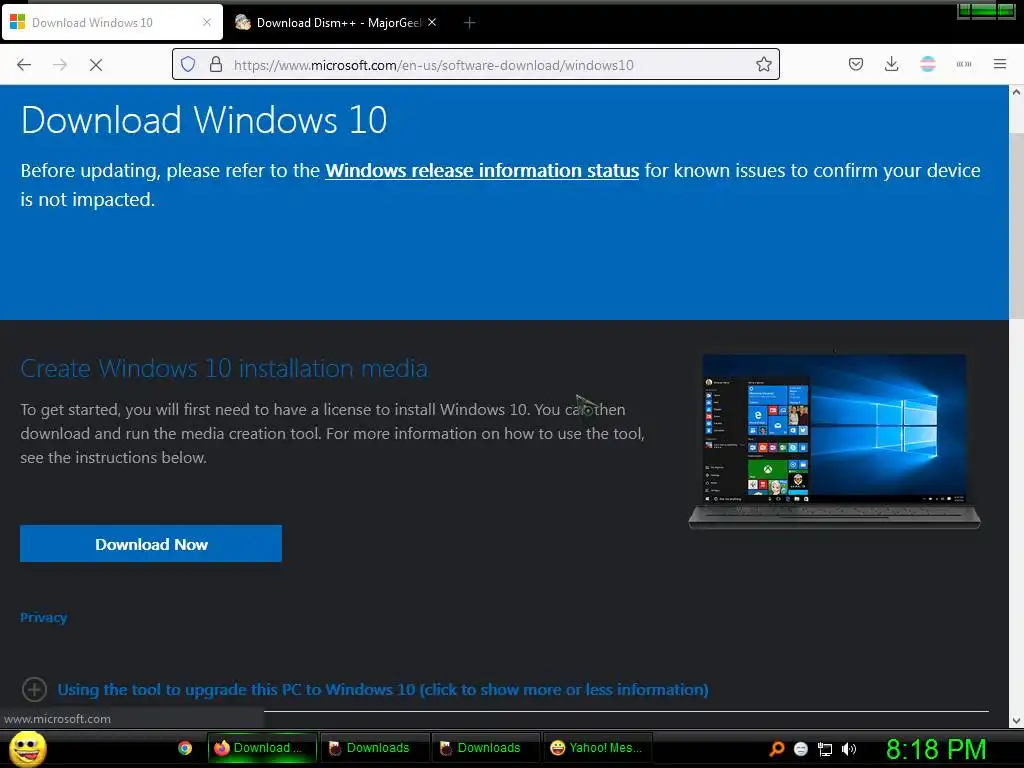Open Windows release information status link
This screenshot has width=1024, height=768.
(x=482, y=170)
